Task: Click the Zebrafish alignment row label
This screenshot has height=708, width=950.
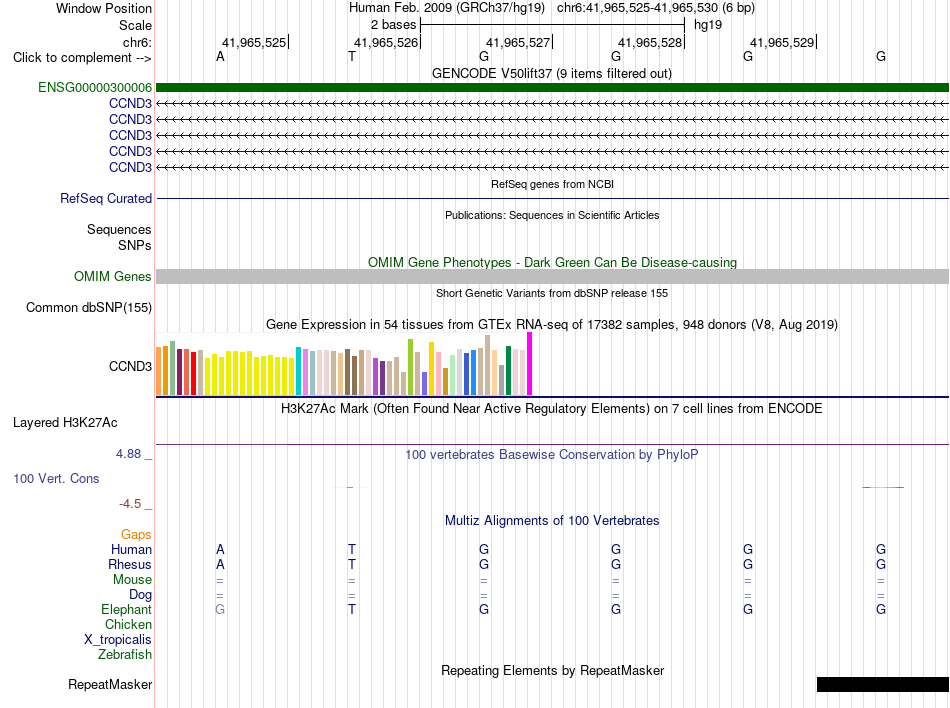Action: (x=125, y=654)
